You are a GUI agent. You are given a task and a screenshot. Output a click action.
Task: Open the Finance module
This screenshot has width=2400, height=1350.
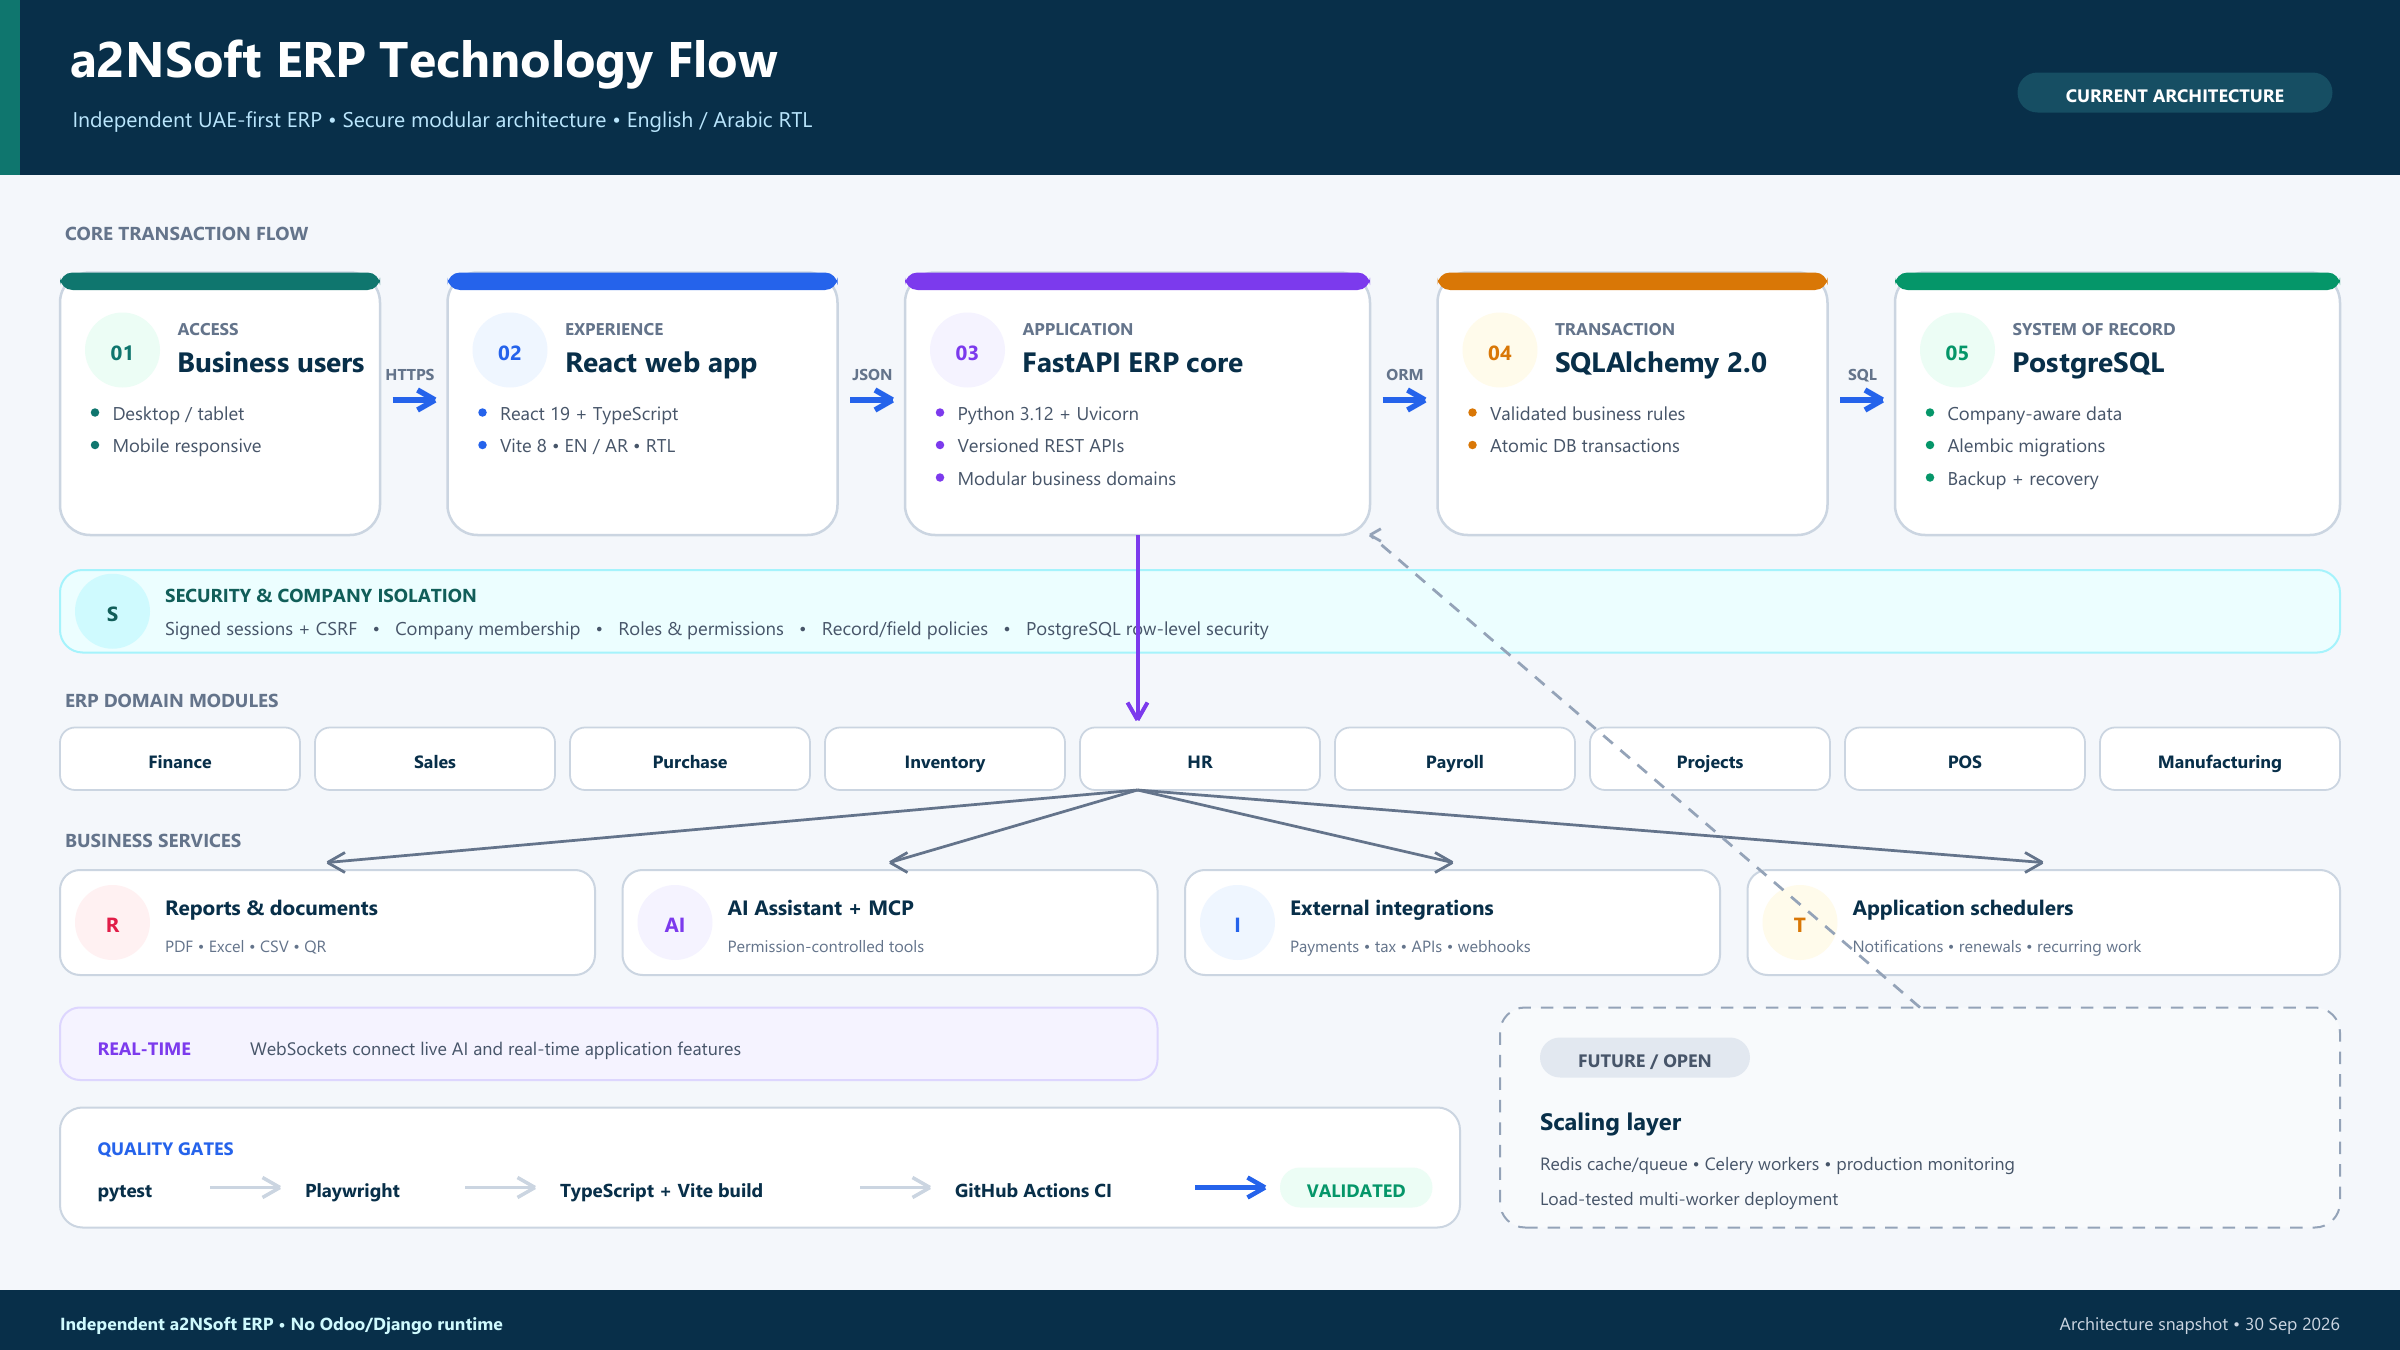(180, 760)
